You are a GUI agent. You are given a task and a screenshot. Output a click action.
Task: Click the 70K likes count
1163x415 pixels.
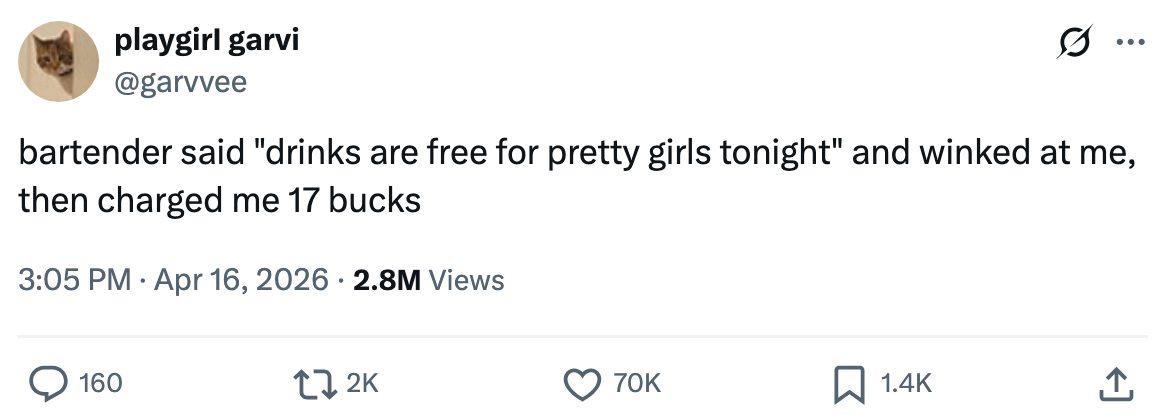[x=638, y=382]
